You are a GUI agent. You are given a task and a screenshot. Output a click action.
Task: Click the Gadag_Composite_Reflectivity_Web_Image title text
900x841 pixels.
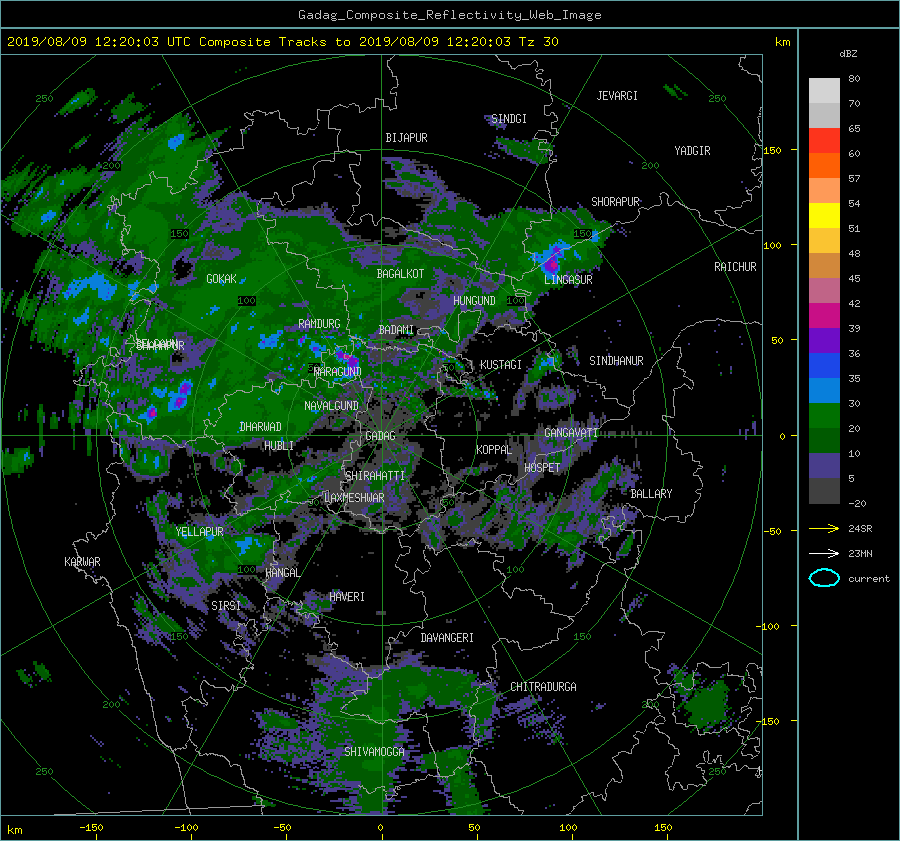coord(449,15)
